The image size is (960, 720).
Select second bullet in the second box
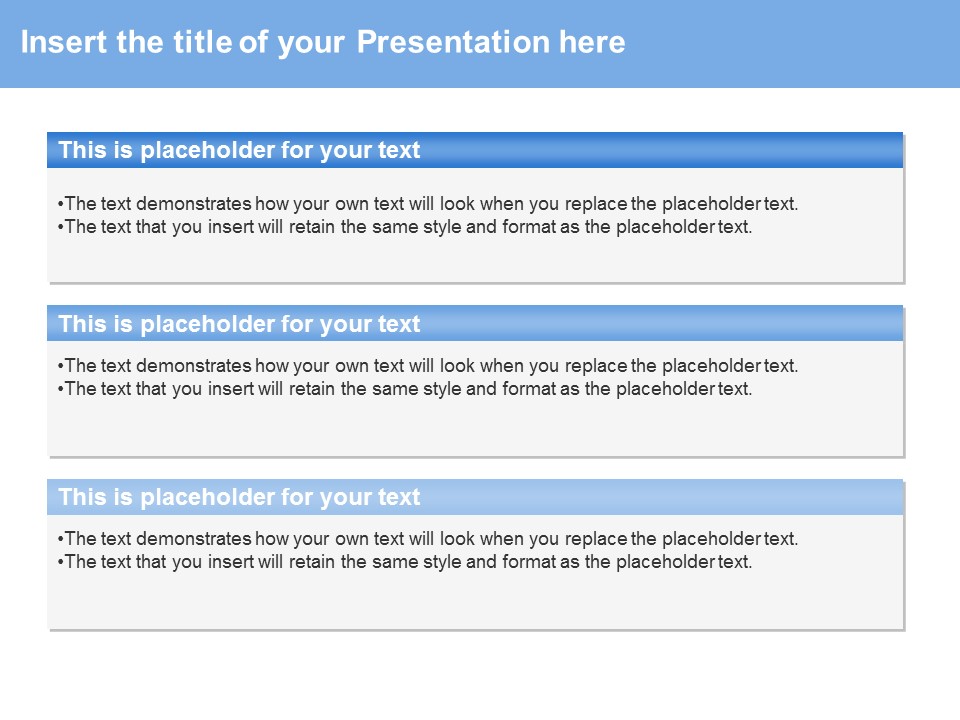pyautogui.click(x=405, y=389)
